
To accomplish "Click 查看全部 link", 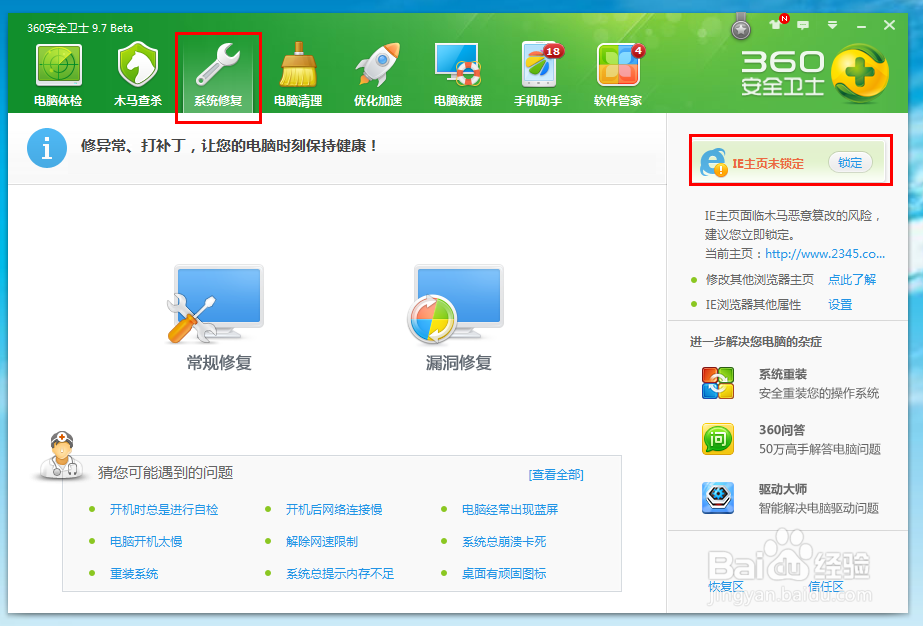I will (556, 475).
